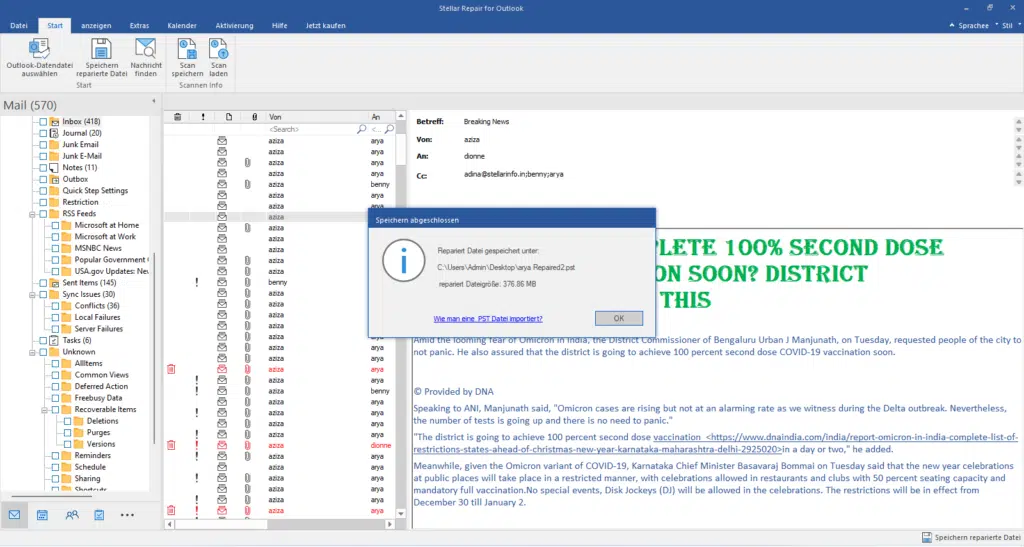The image size is (1024, 547).
Task: Switch to Mail view icon at bottom
Action: click(x=14, y=515)
